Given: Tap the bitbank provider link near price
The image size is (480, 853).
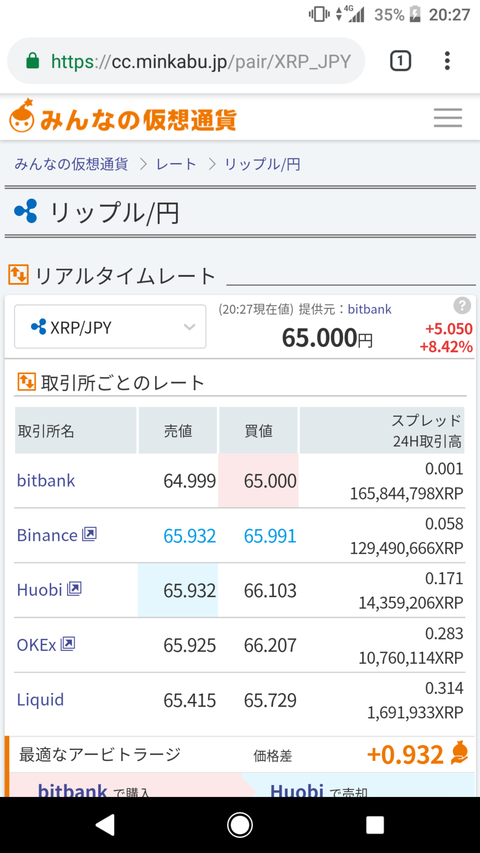Looking at the screenshot, I should [370, 309].
